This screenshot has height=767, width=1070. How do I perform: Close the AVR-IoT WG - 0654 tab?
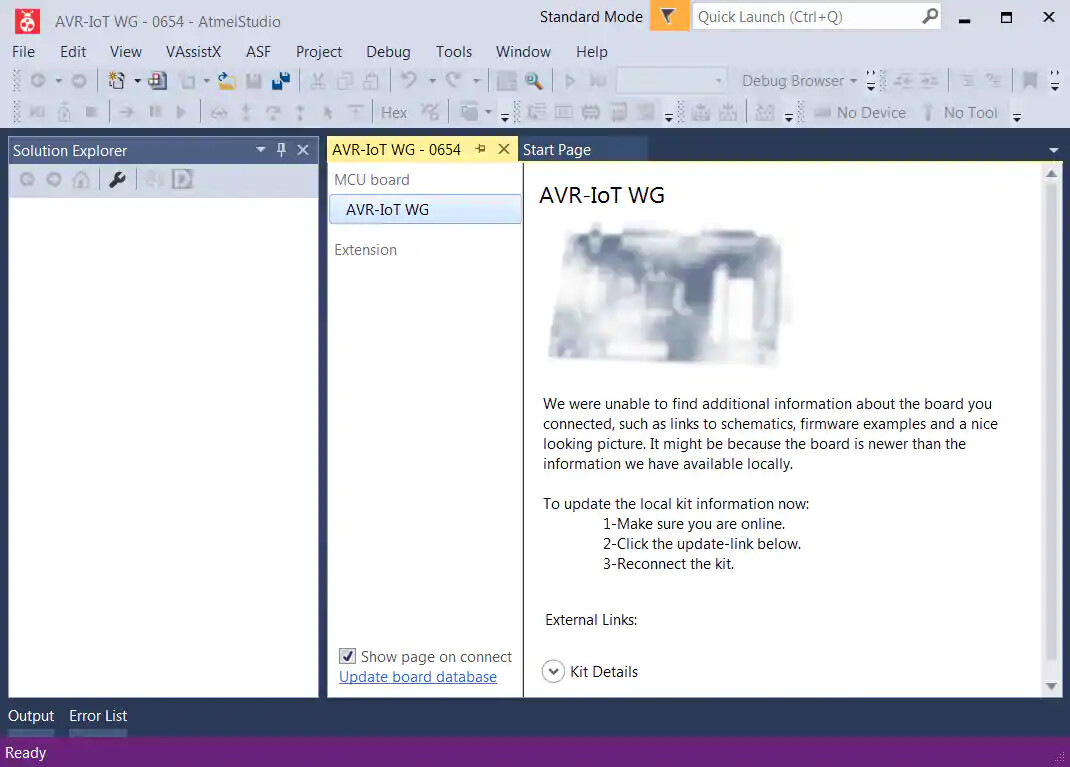click(x=504, y=149)
